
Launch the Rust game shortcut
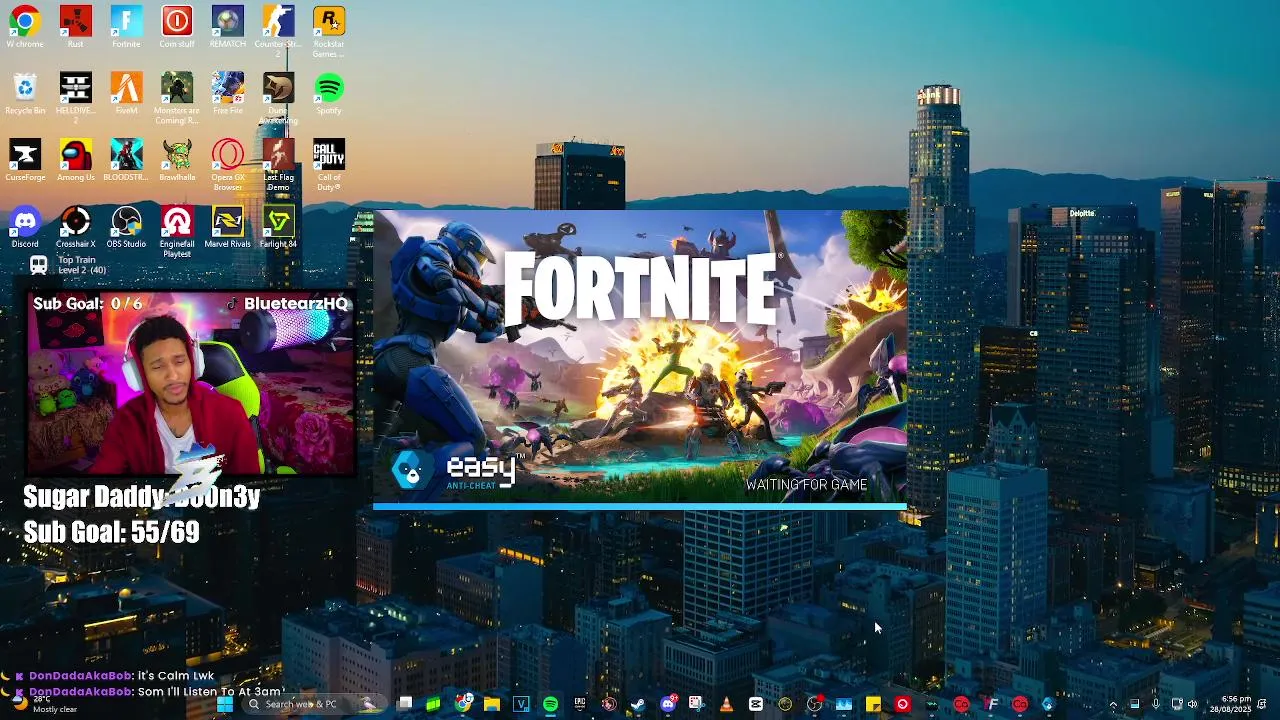point(76,28)
